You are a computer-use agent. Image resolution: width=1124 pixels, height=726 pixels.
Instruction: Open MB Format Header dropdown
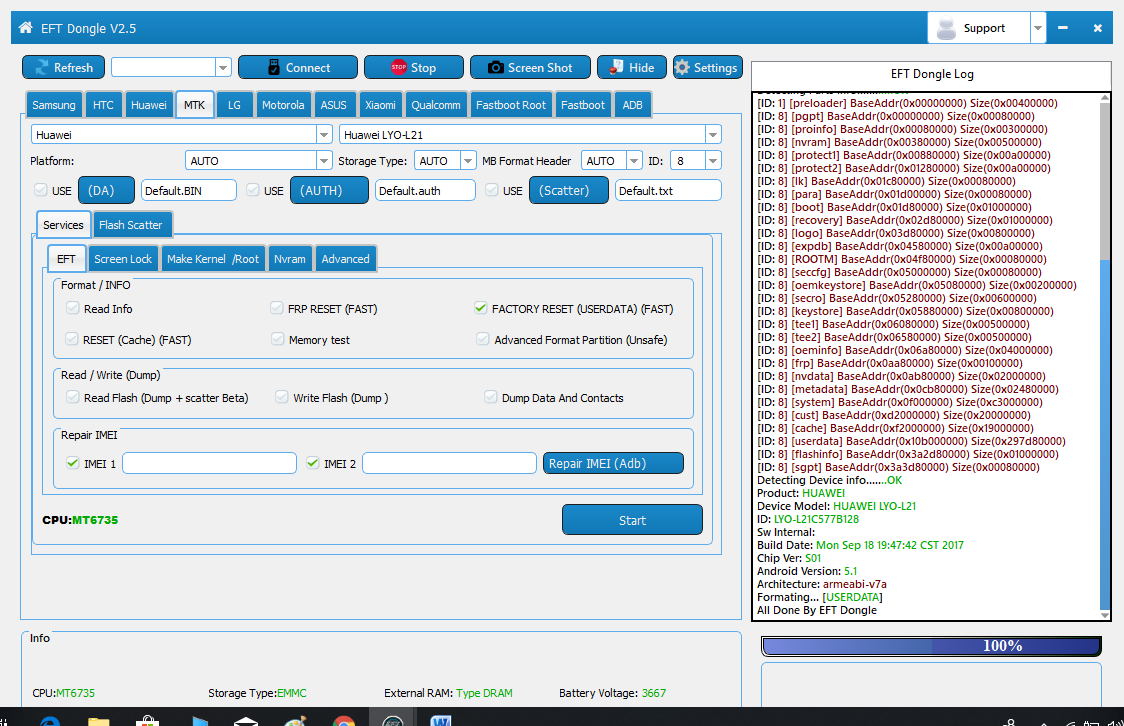(x=634, y=161)
